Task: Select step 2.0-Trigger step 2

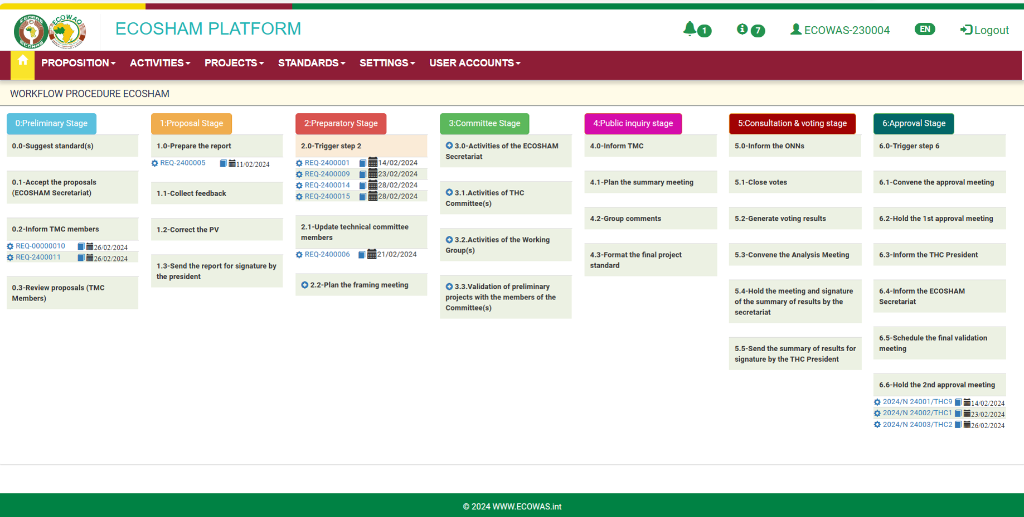Action: coord(361,146)
